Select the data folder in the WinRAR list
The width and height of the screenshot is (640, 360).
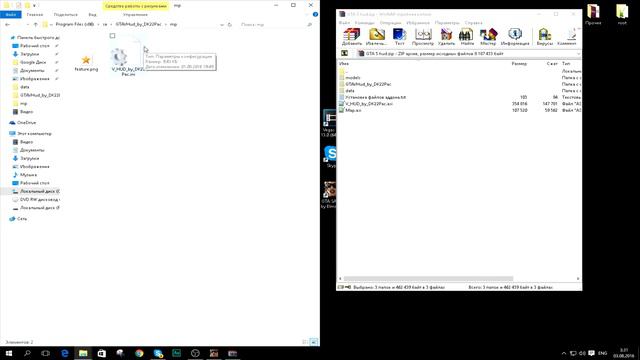tap(350, 91)
